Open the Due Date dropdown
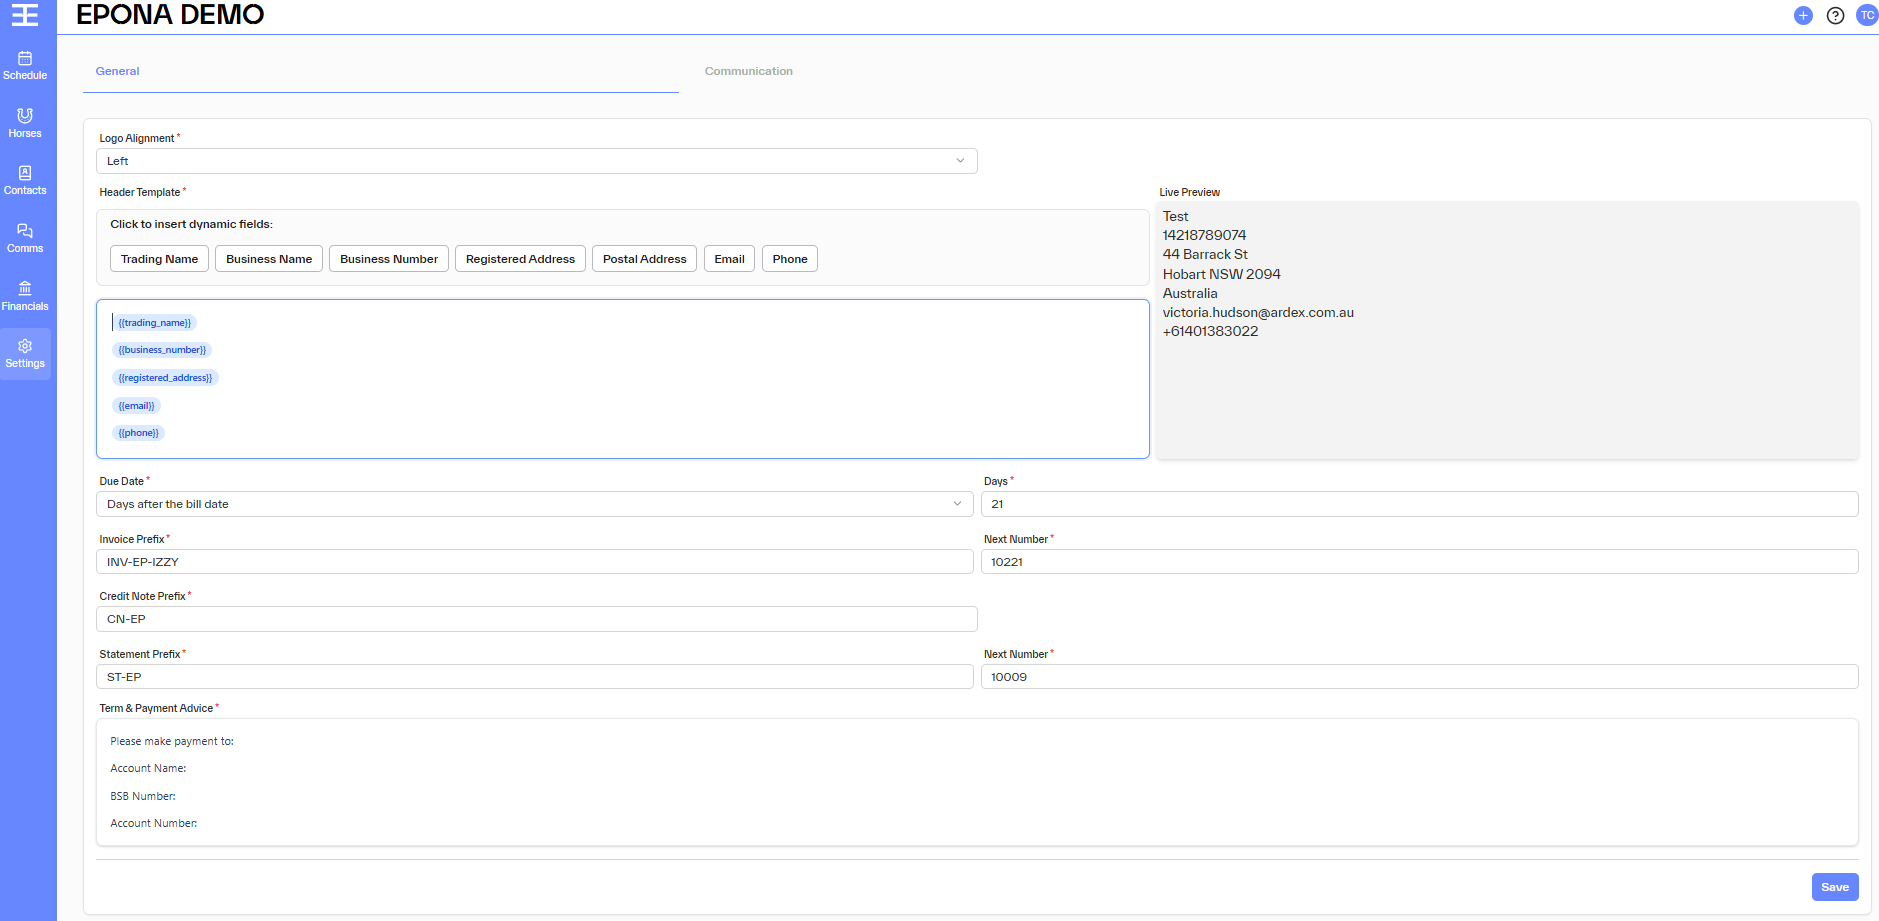The width and height of the screenshot is (1879, 921). [x=534, y=504]
